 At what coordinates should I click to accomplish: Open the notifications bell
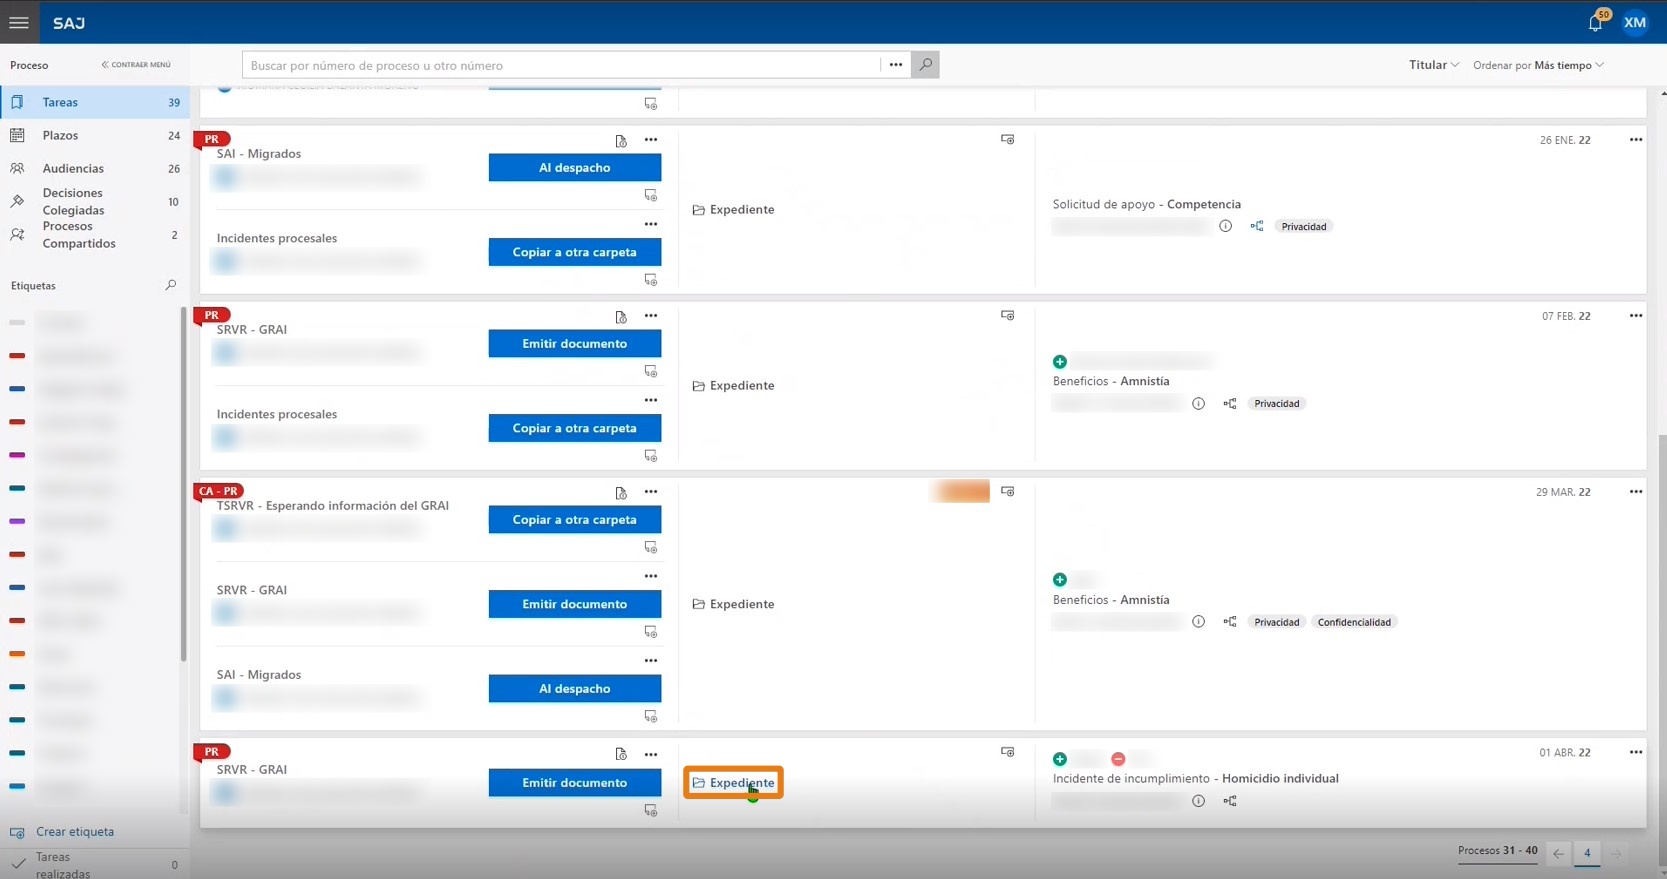(x=1595, y=23)
